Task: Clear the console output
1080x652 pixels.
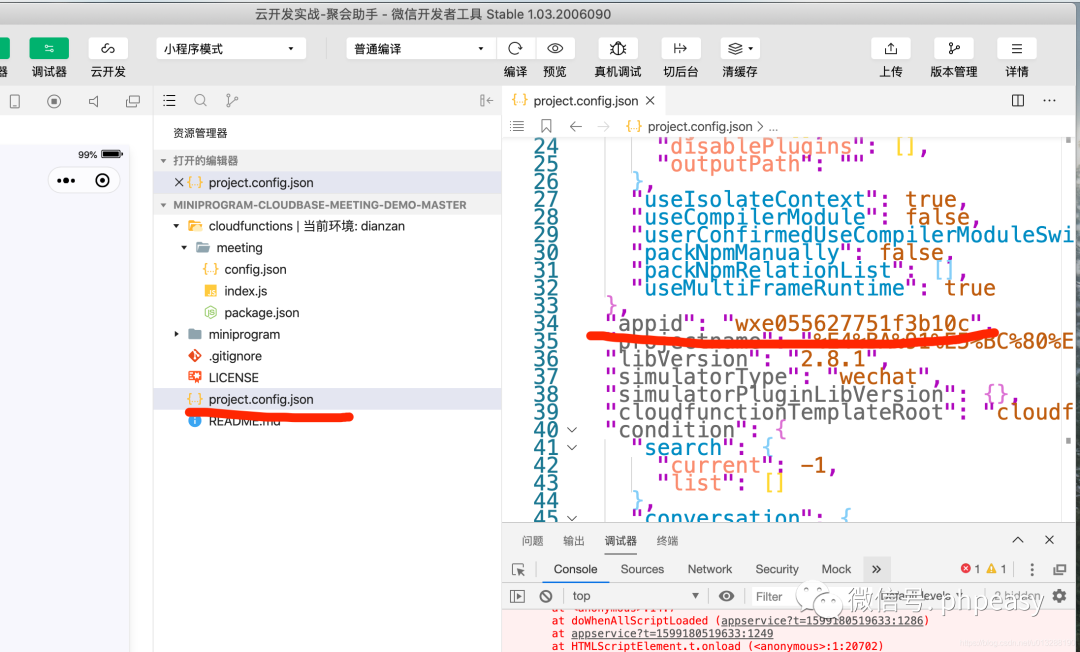Action: point(546,596)
